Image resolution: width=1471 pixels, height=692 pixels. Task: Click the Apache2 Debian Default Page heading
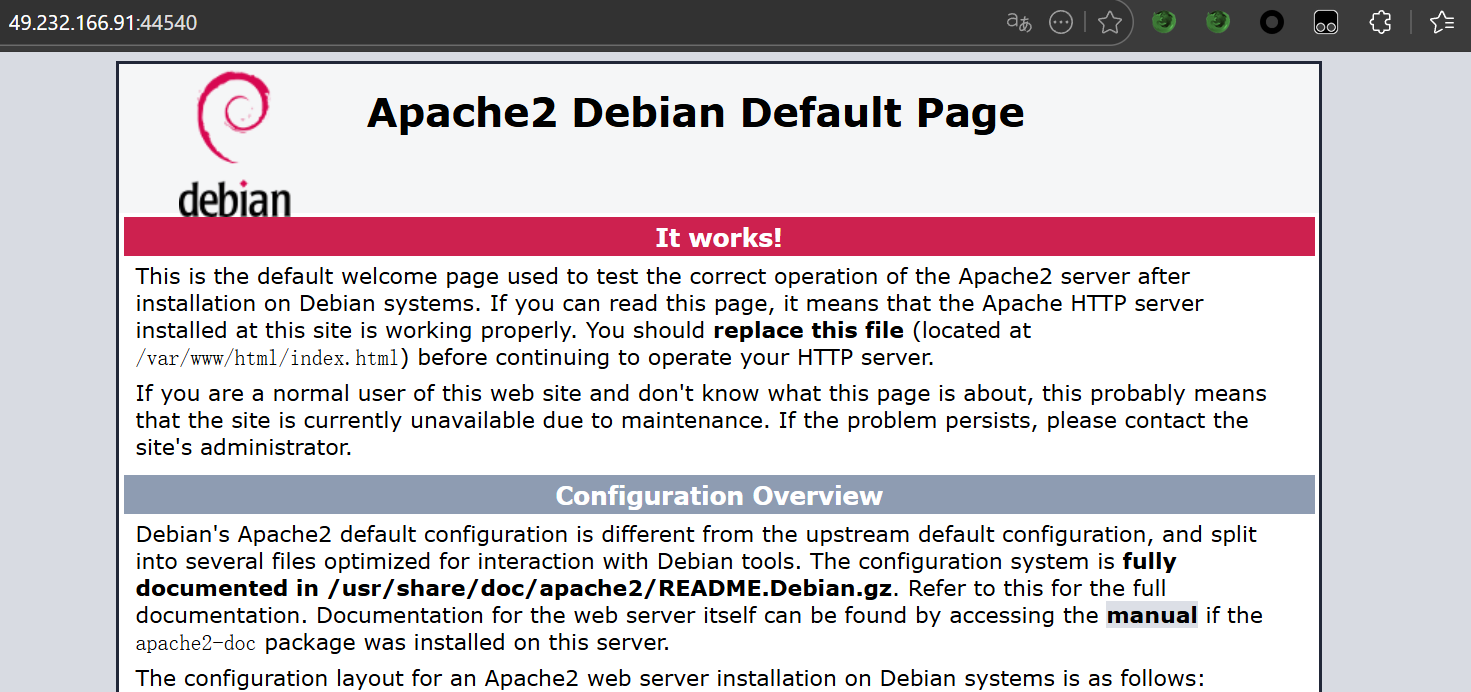pos(696,113)
